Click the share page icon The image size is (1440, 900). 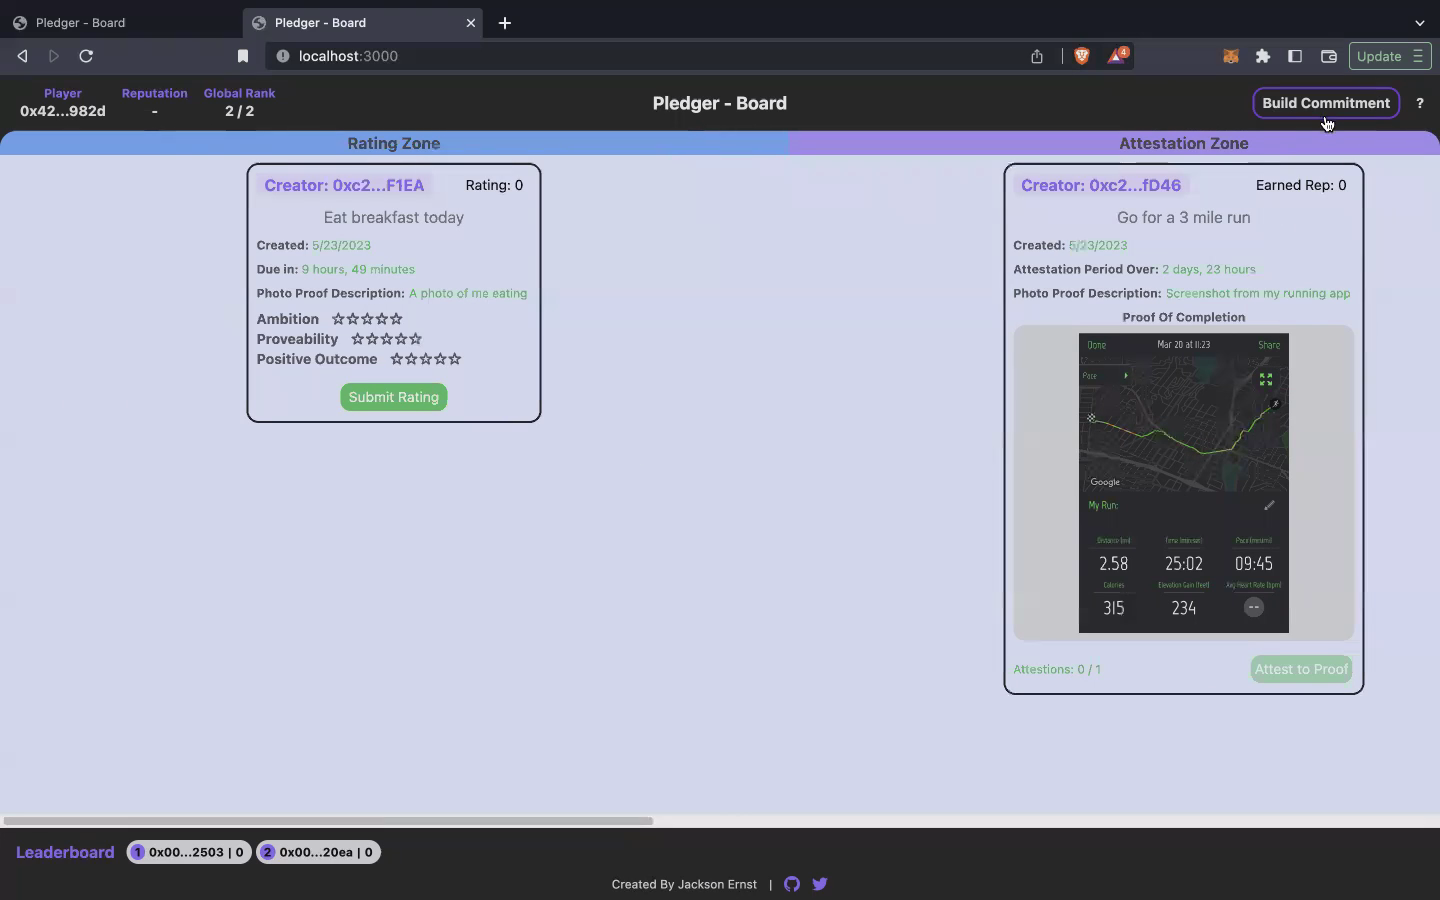coord(1037,56)
